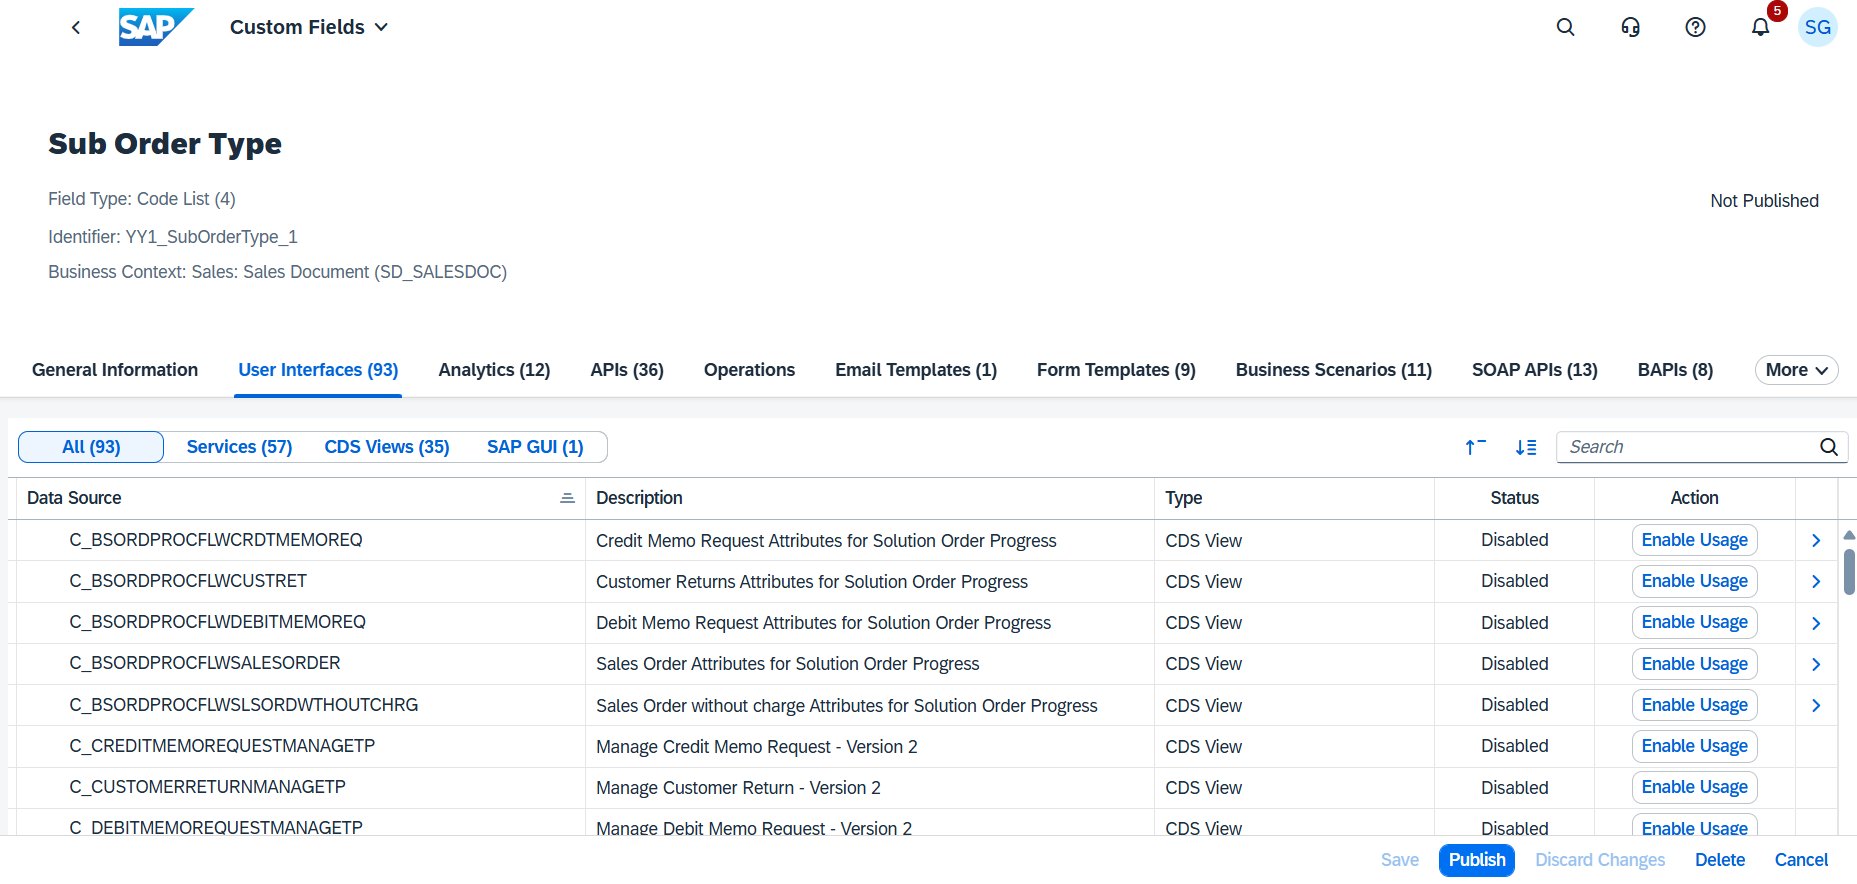The height and width of the screenshot is (884, 1857).
Task: Switch to the Business Scenarios (11) tab
Action: (1333, 370)
